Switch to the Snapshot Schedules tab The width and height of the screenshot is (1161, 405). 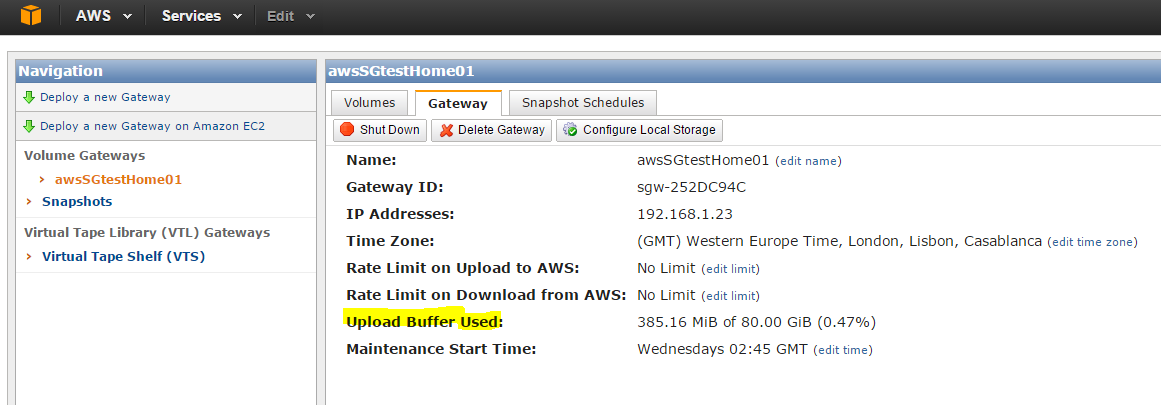tap(583, 103)
